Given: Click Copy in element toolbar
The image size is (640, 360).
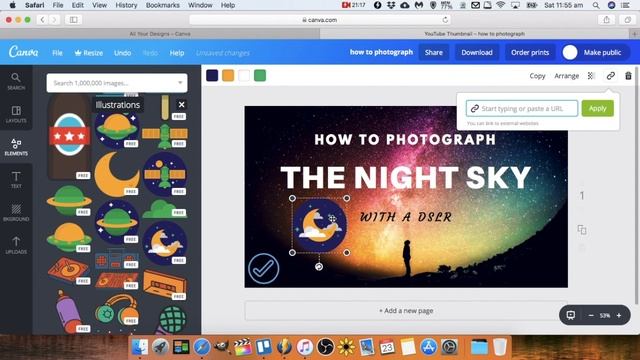Looking at the screenshot, I should [x=537, y=76].
